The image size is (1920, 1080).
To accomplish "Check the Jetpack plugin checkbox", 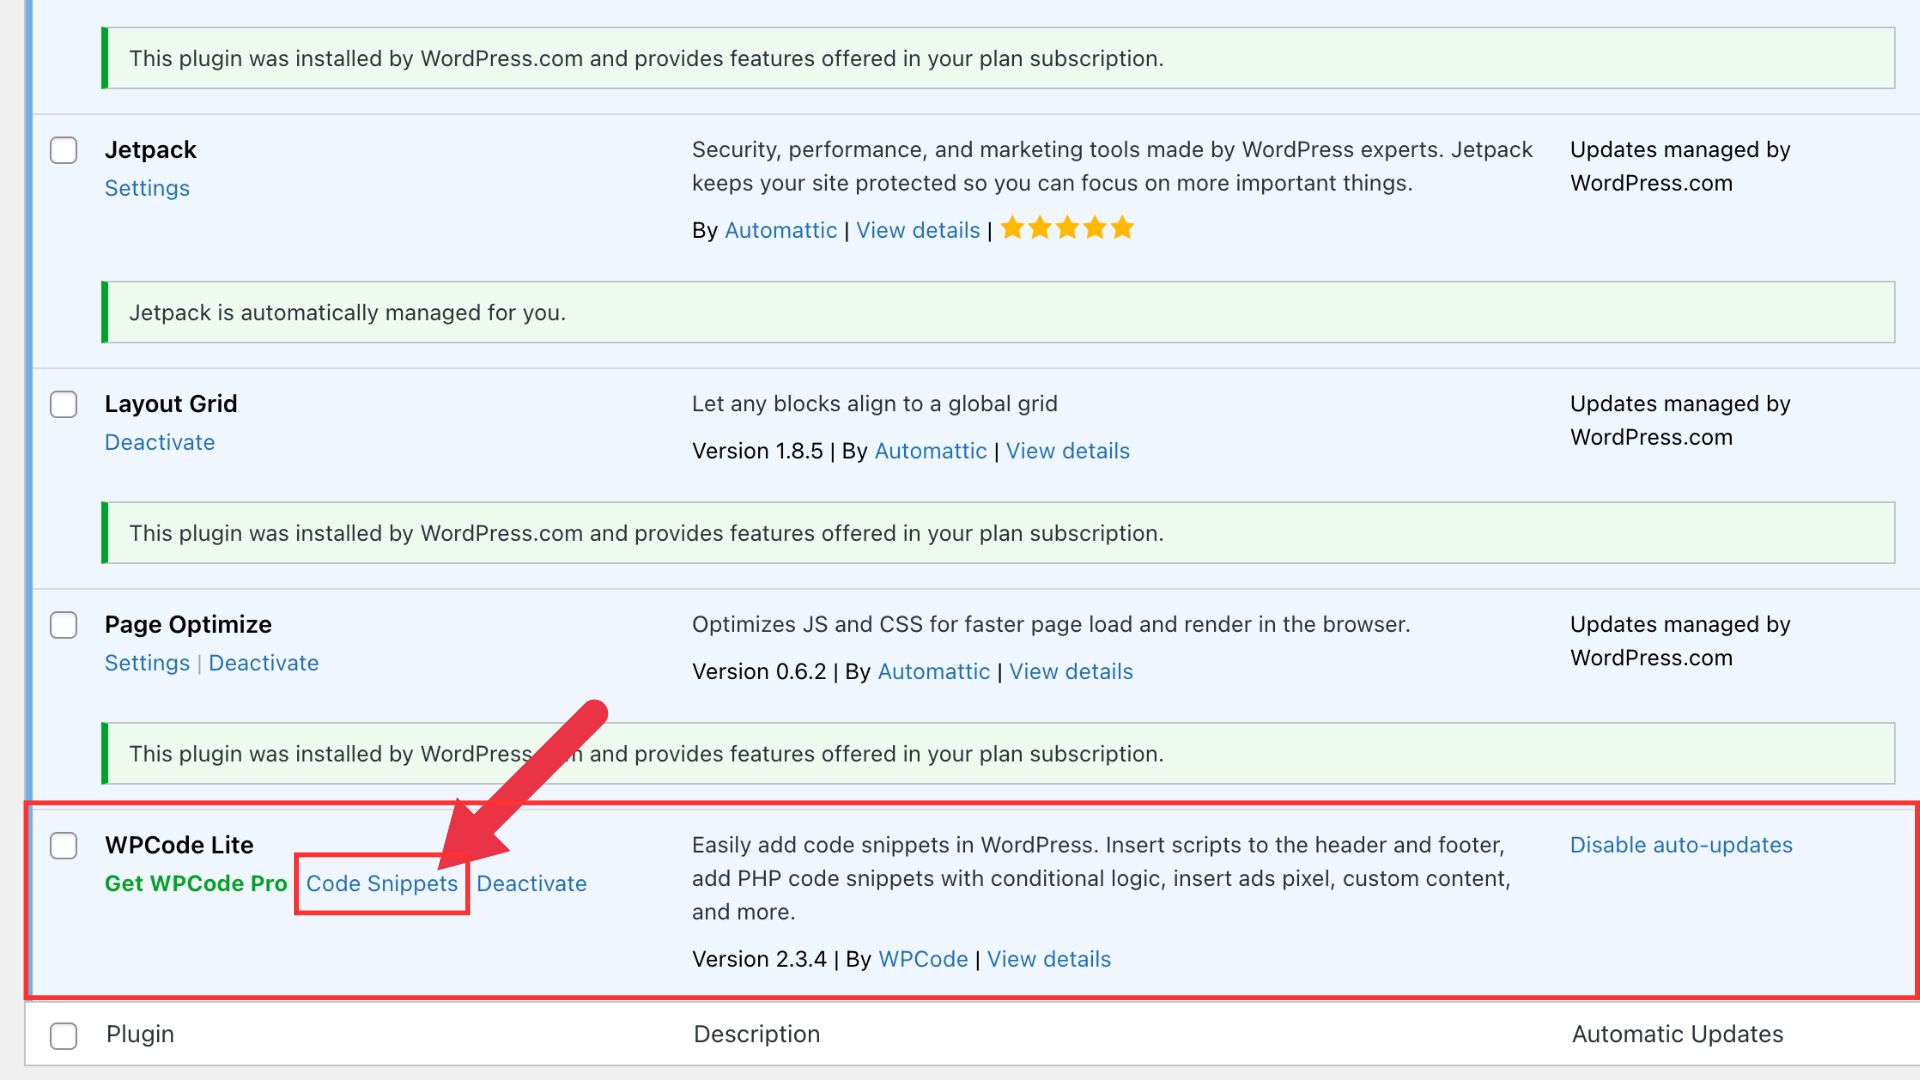I will click(64, 150).
